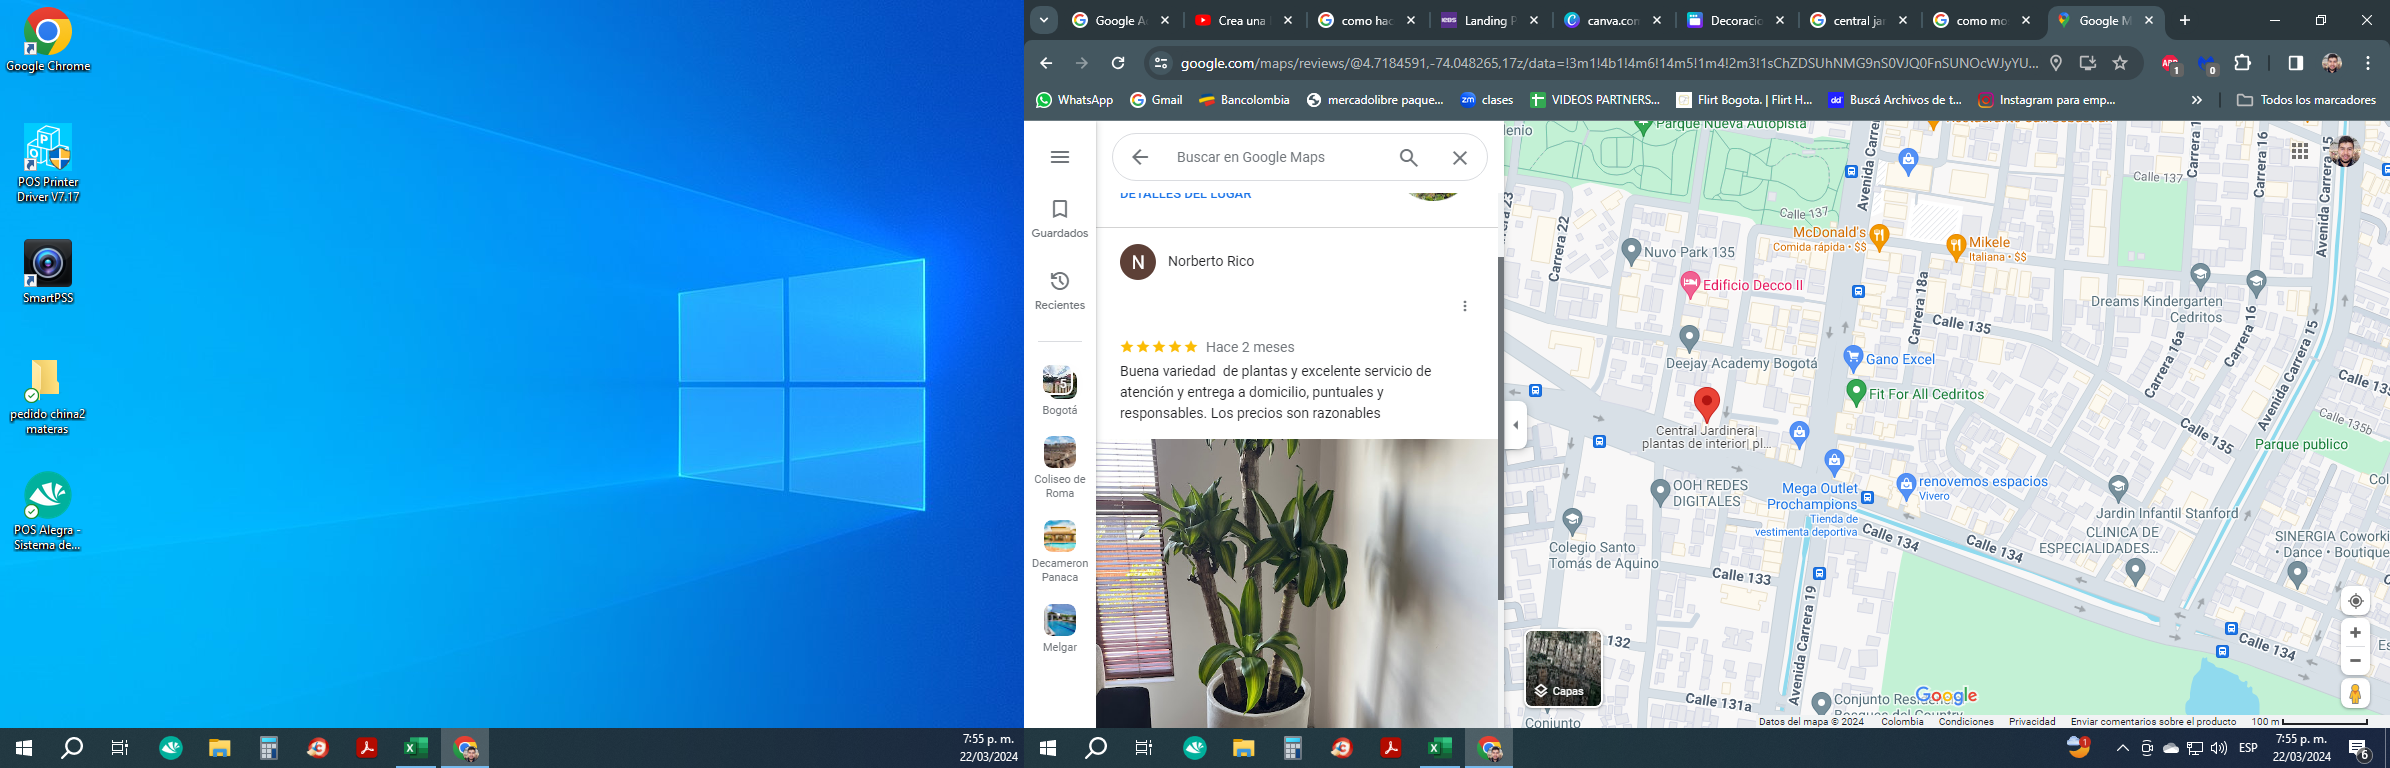The width and height of the screenshot is (2390, 768).
Task: Switch to the canva.com tab
Action: pos(1612,20)
